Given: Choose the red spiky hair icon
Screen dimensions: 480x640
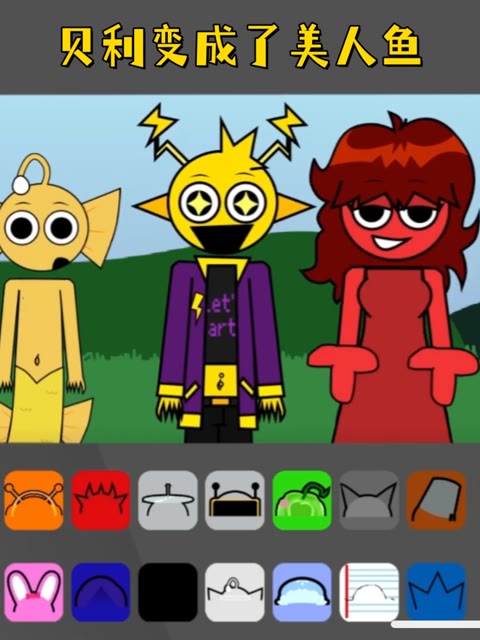Looking at the screenshot, I should click(101, 500).
